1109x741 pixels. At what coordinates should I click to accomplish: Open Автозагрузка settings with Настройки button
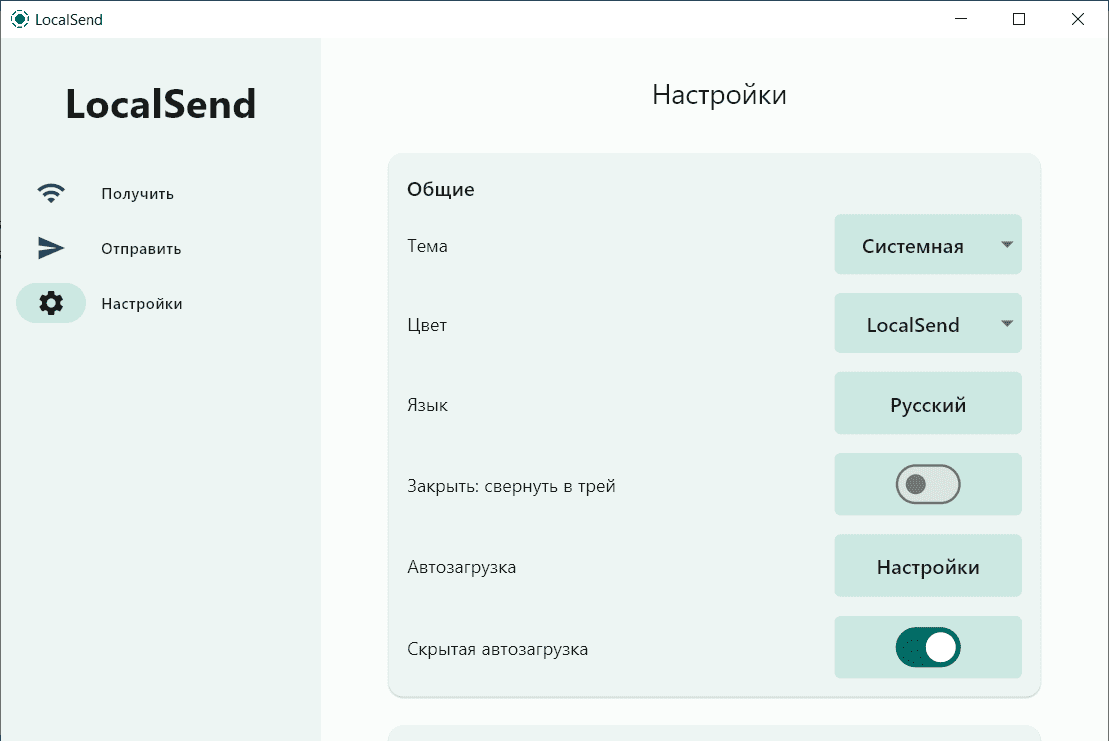pos(928,567)
